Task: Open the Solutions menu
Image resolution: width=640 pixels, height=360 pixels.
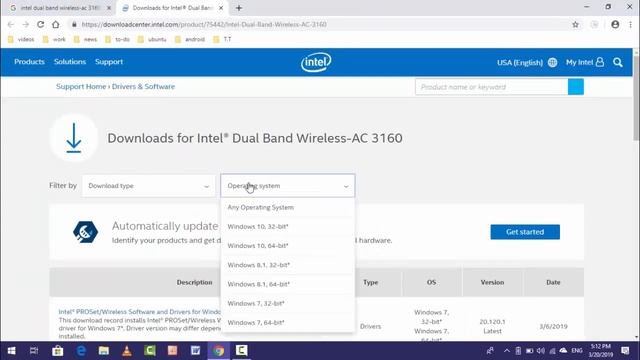Action: [x=70, y=62]
